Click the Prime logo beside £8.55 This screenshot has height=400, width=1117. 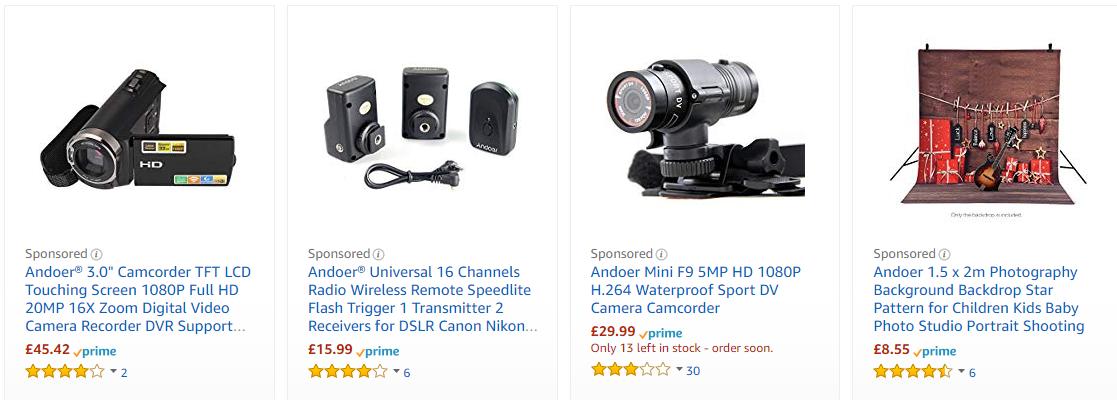pyautogui.click(x=935, y=351)
